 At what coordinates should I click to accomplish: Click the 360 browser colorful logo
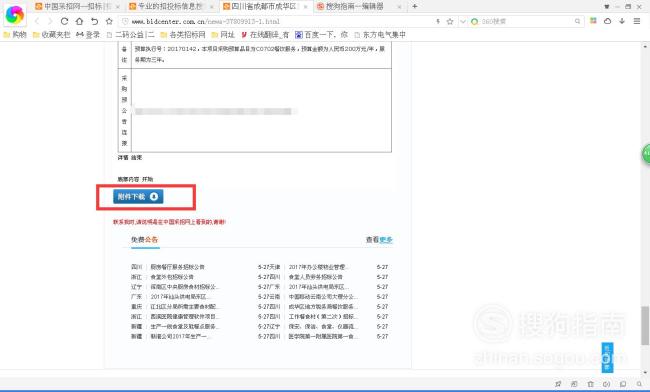[x=15, y=15]
